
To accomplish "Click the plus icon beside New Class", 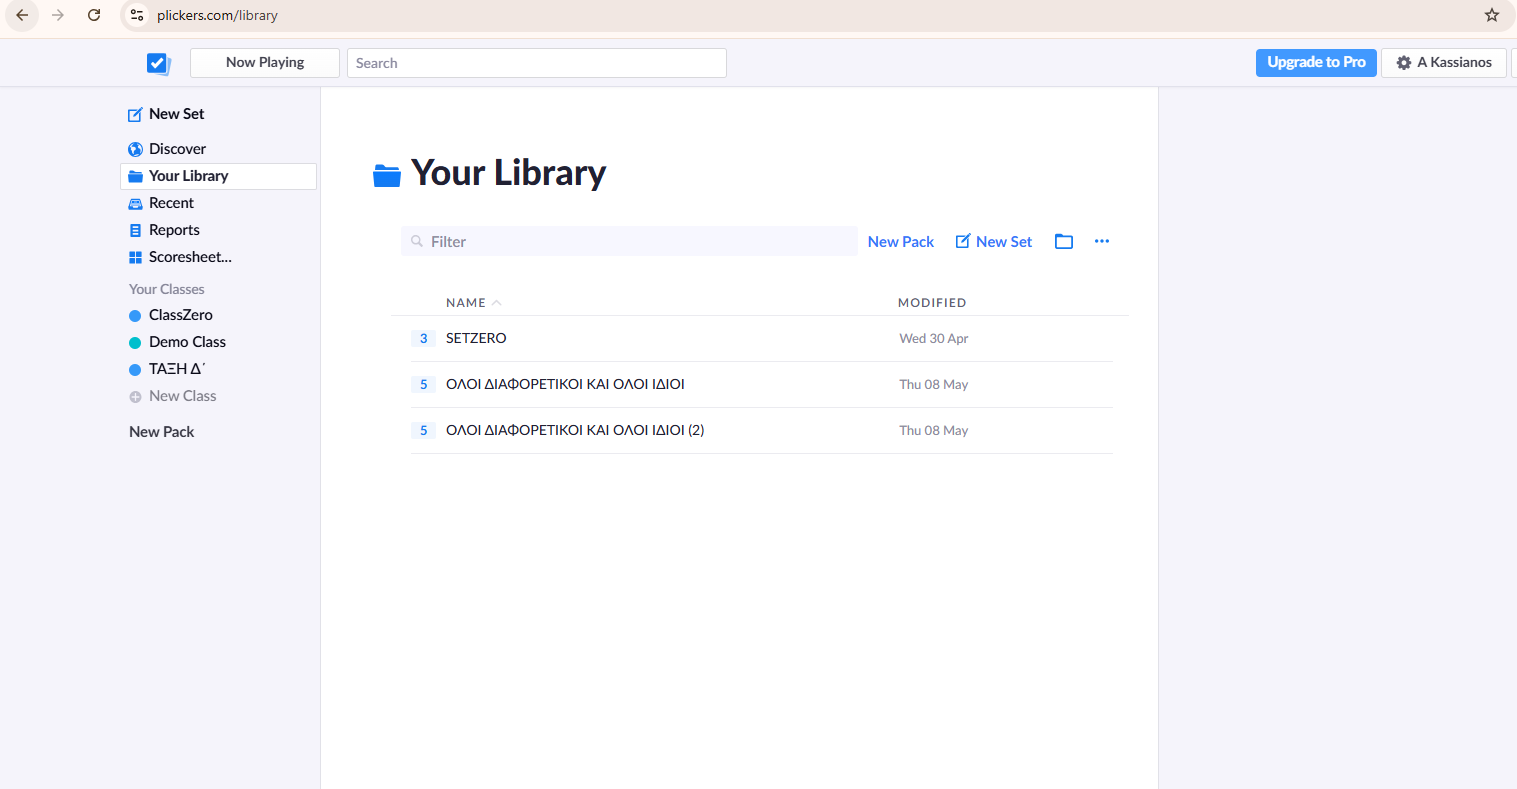I will point(135,397).
